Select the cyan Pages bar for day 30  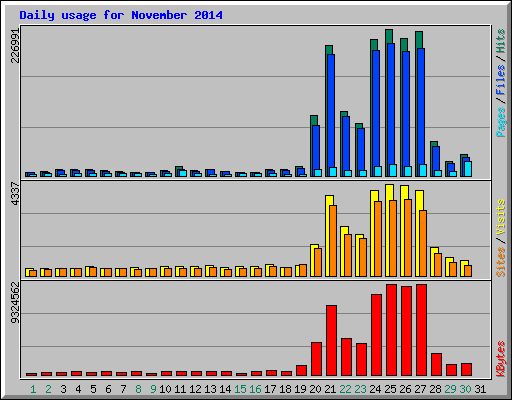468,169
